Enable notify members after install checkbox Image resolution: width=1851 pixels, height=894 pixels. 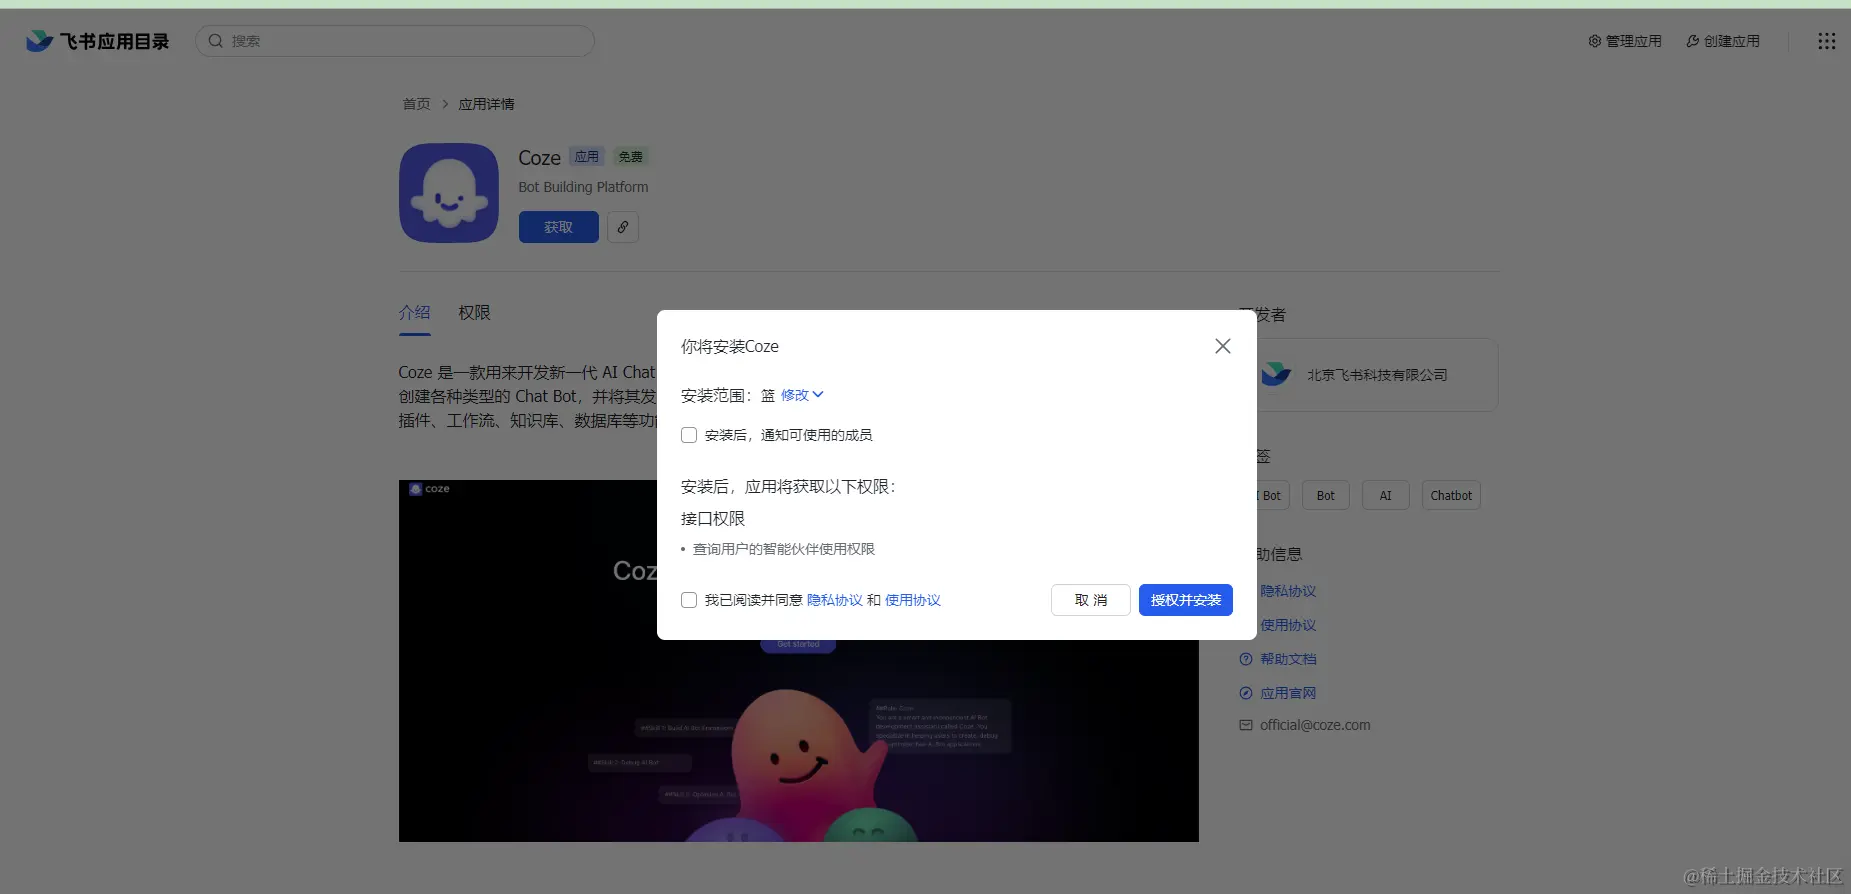click(x=689, y=435)
